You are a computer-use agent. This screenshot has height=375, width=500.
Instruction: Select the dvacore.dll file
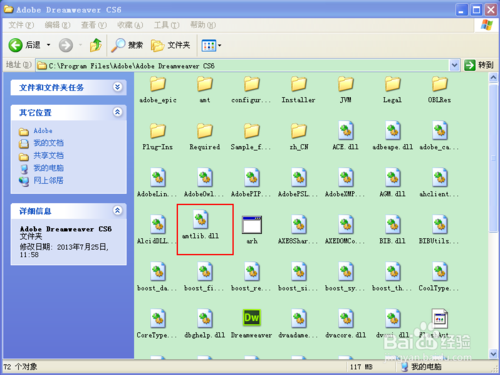[x=346, y=324]
